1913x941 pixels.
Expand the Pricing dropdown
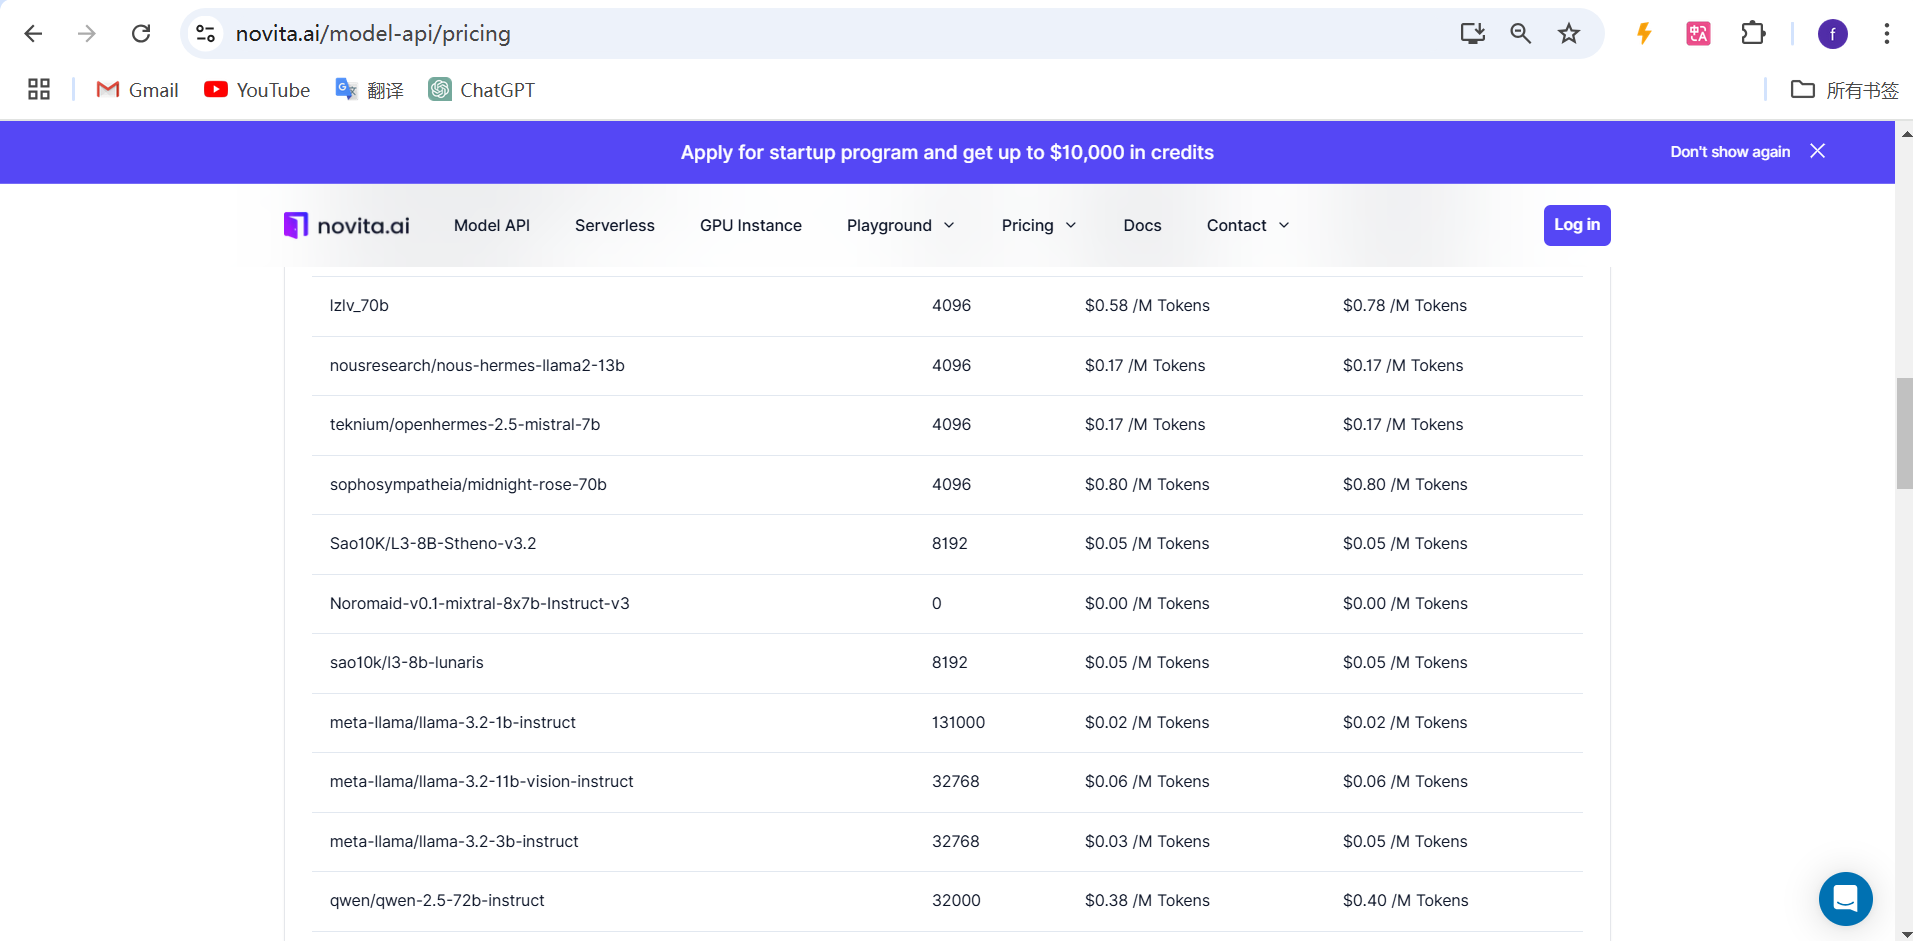click(x=1039, y=226)
